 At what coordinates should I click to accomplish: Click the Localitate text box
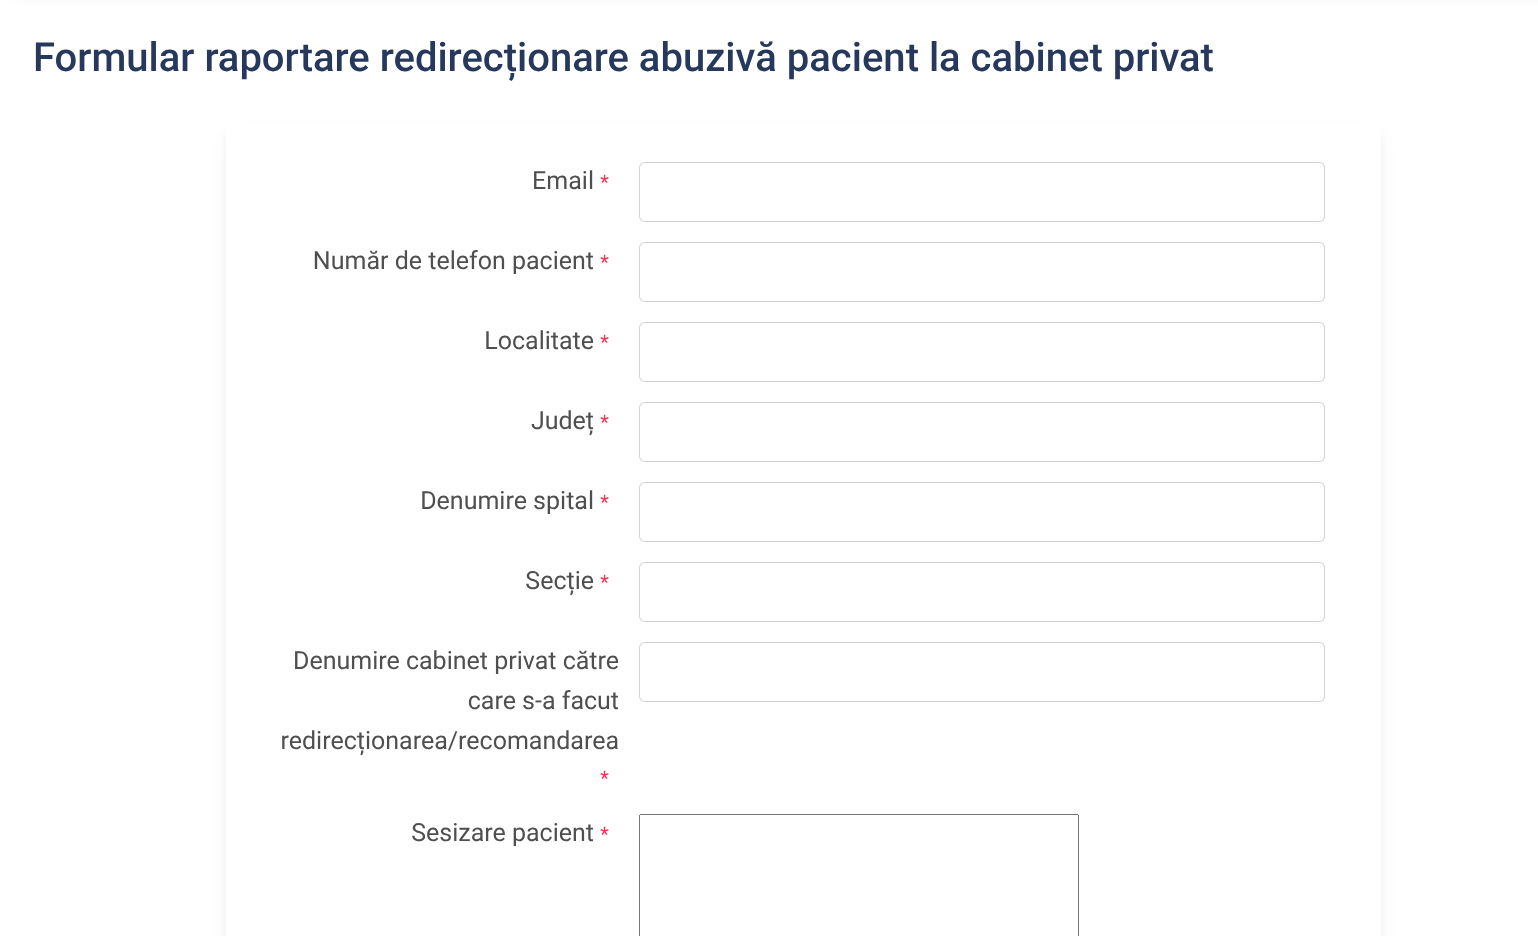click(x=981, y=352)
